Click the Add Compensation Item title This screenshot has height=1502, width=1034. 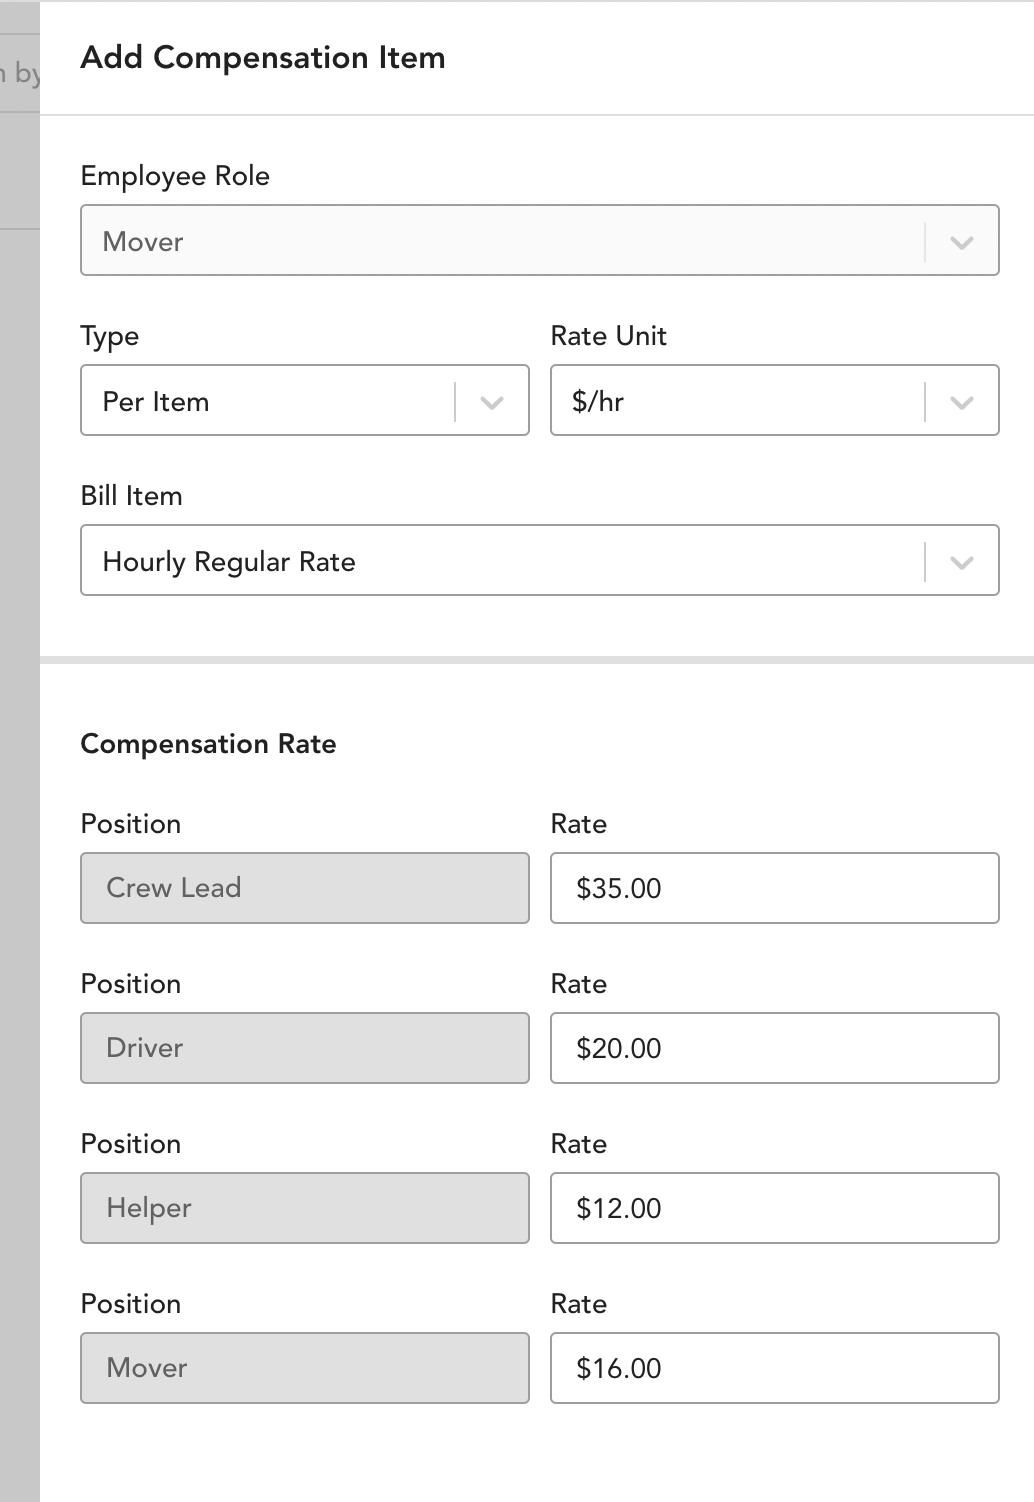coord(263,58)
